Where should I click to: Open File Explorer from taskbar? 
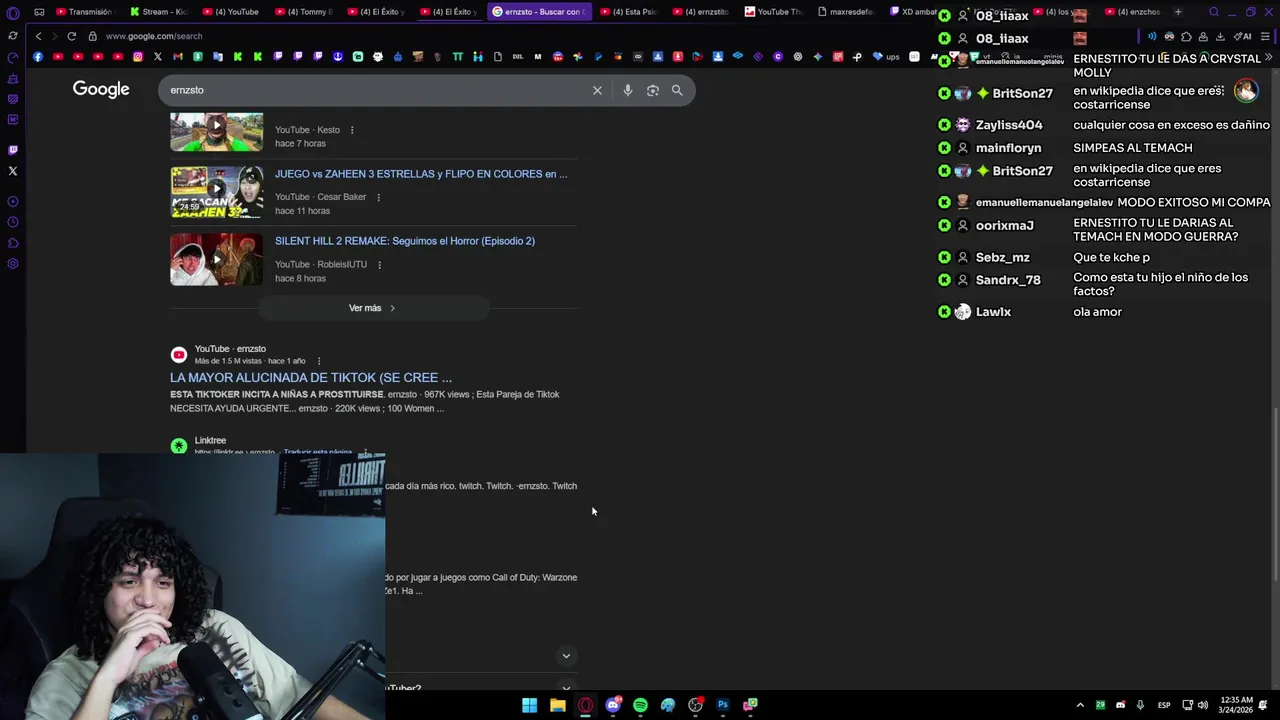557,705
